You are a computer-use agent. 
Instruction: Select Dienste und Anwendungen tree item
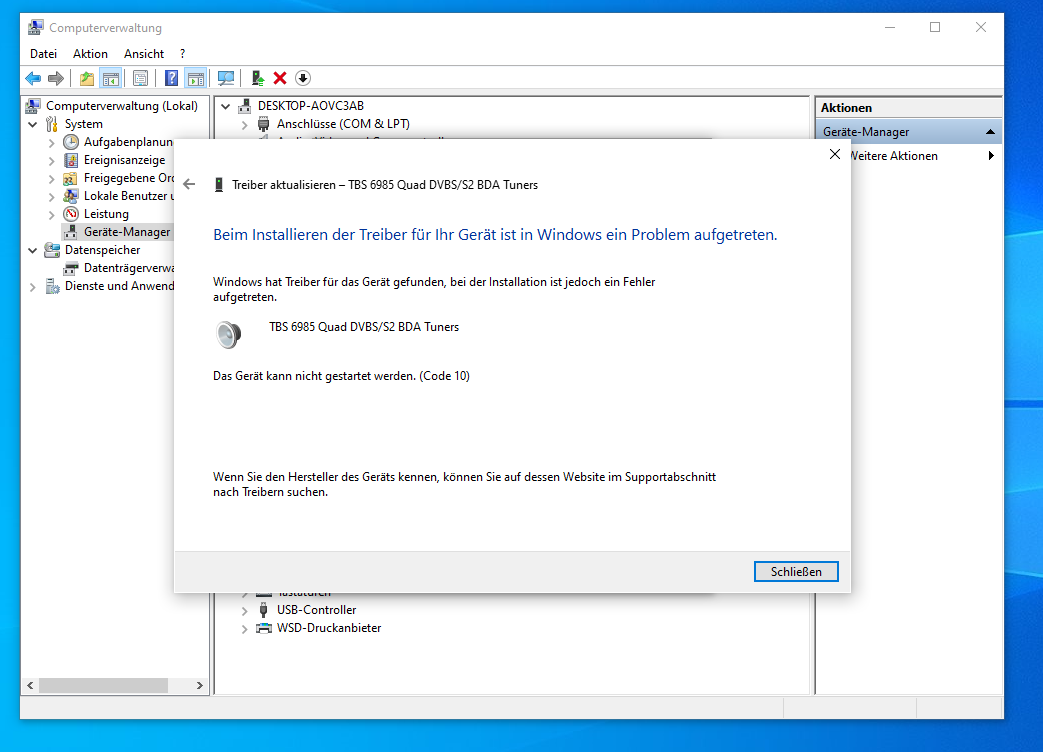pyautogui.click(x=119, y=285)
